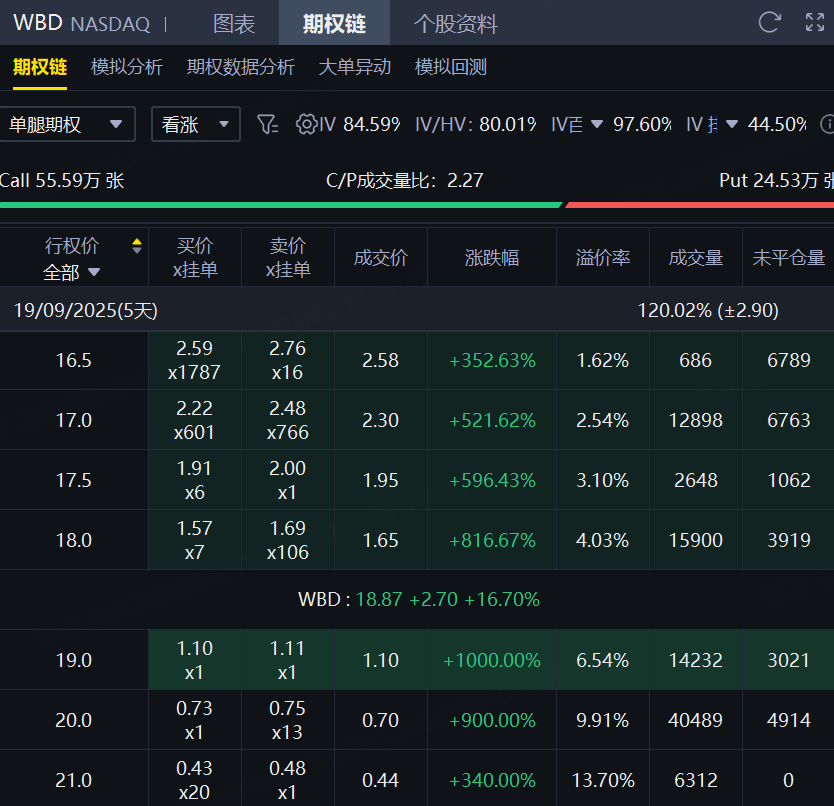Click the bid cell 1.57 x7
834x806 pixels.
195,540
